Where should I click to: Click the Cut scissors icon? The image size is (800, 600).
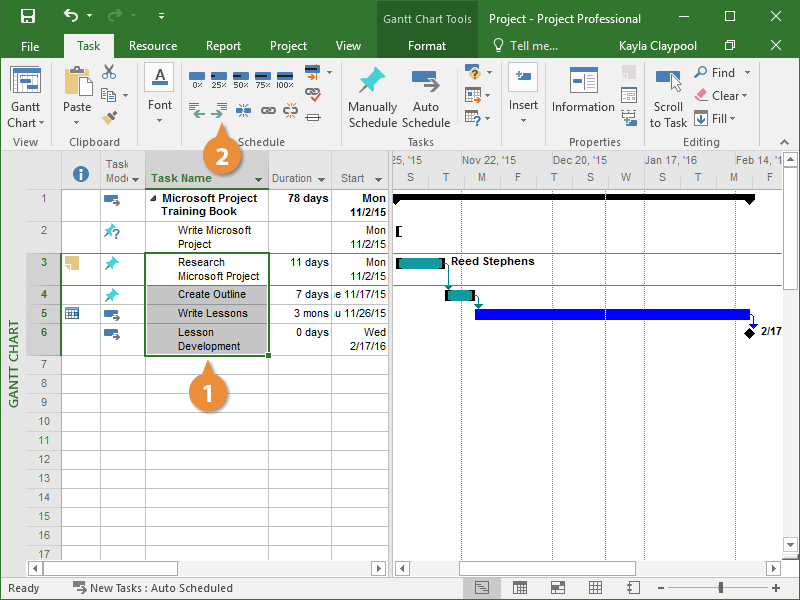tap(109, 73)
